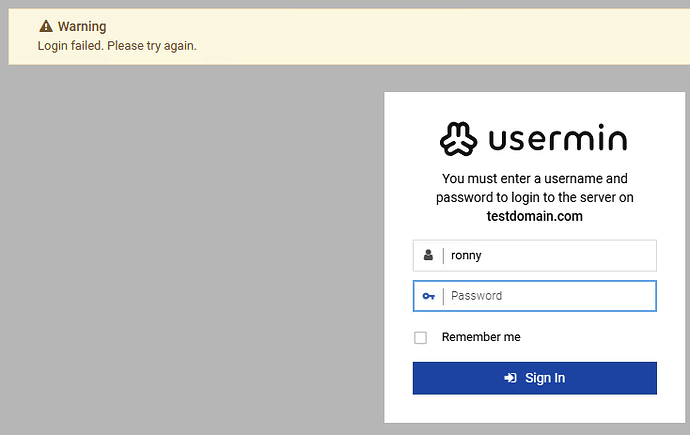690x435 pixels.
Task: Click the Usermin logo emblem
Action: (458, 139)
